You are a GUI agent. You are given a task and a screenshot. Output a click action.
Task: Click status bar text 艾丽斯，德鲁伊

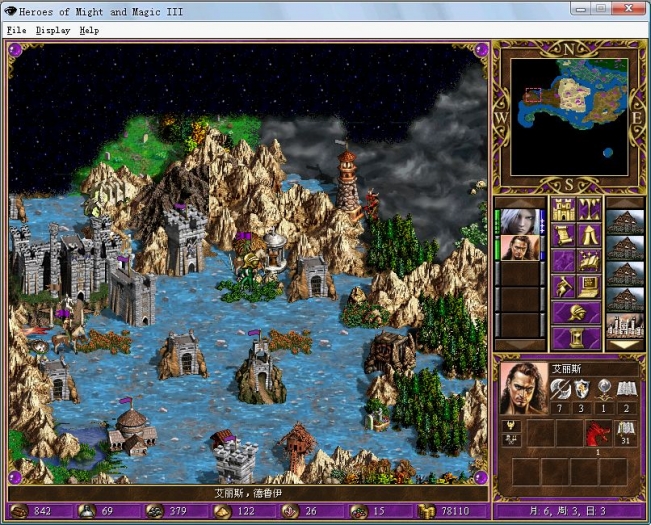click(248, 493)
